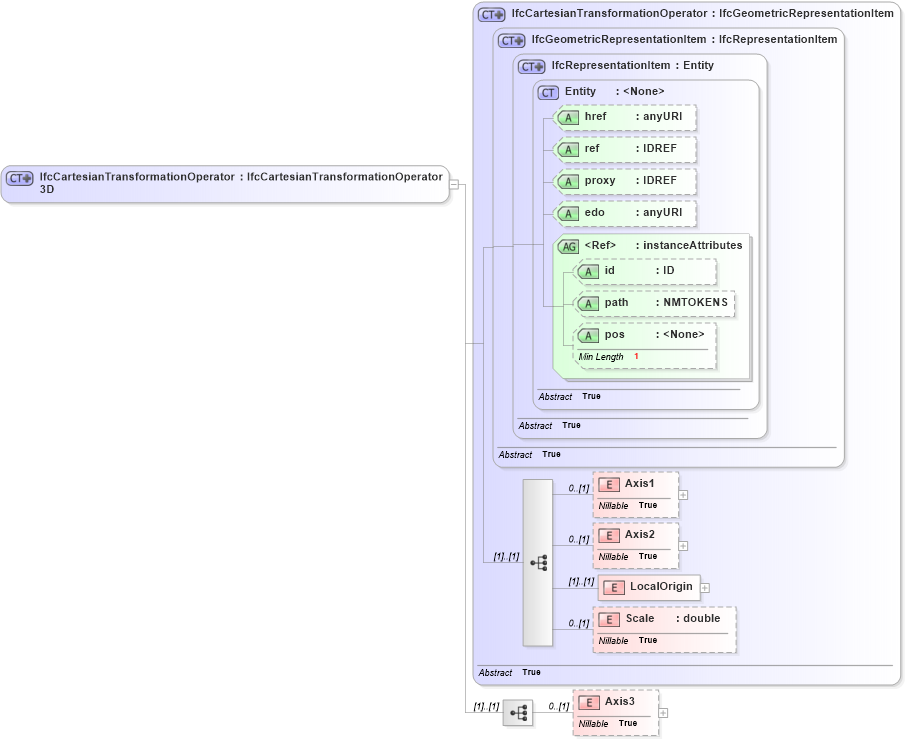Screen dimensions: 905x740
Task: Expand the LocalOrigin element
Action: pyautogui.click(x=705, y=588)
